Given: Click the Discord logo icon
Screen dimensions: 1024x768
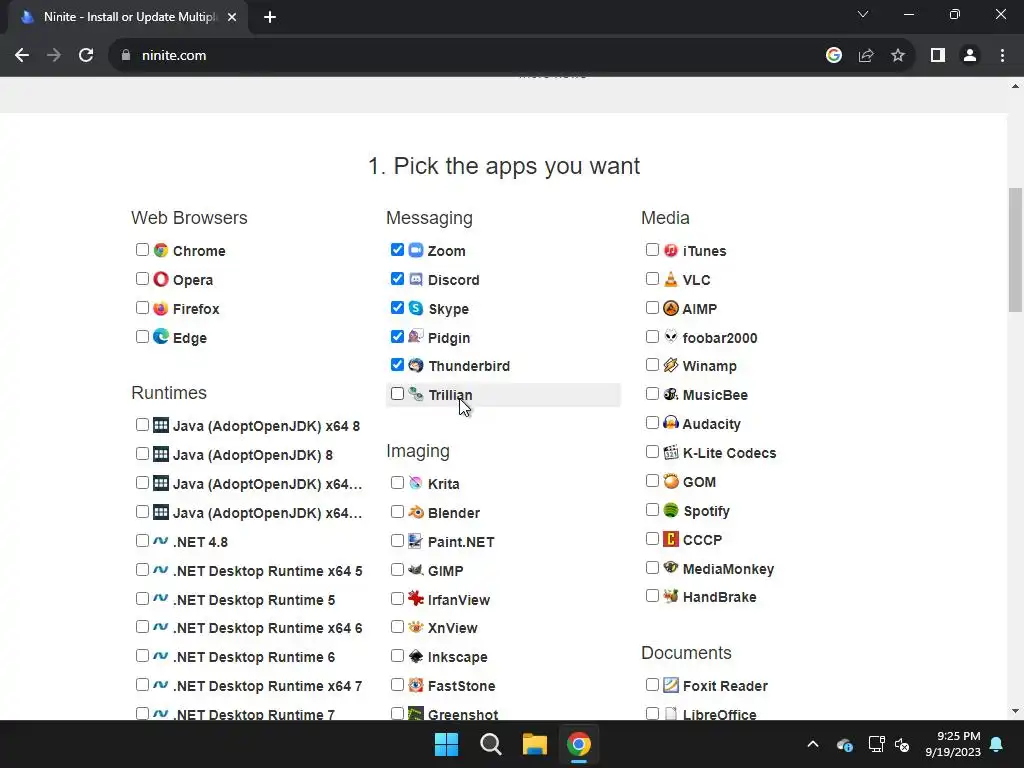Looking at the screenshot, I should pyautogui.click(x=416, y=279).
